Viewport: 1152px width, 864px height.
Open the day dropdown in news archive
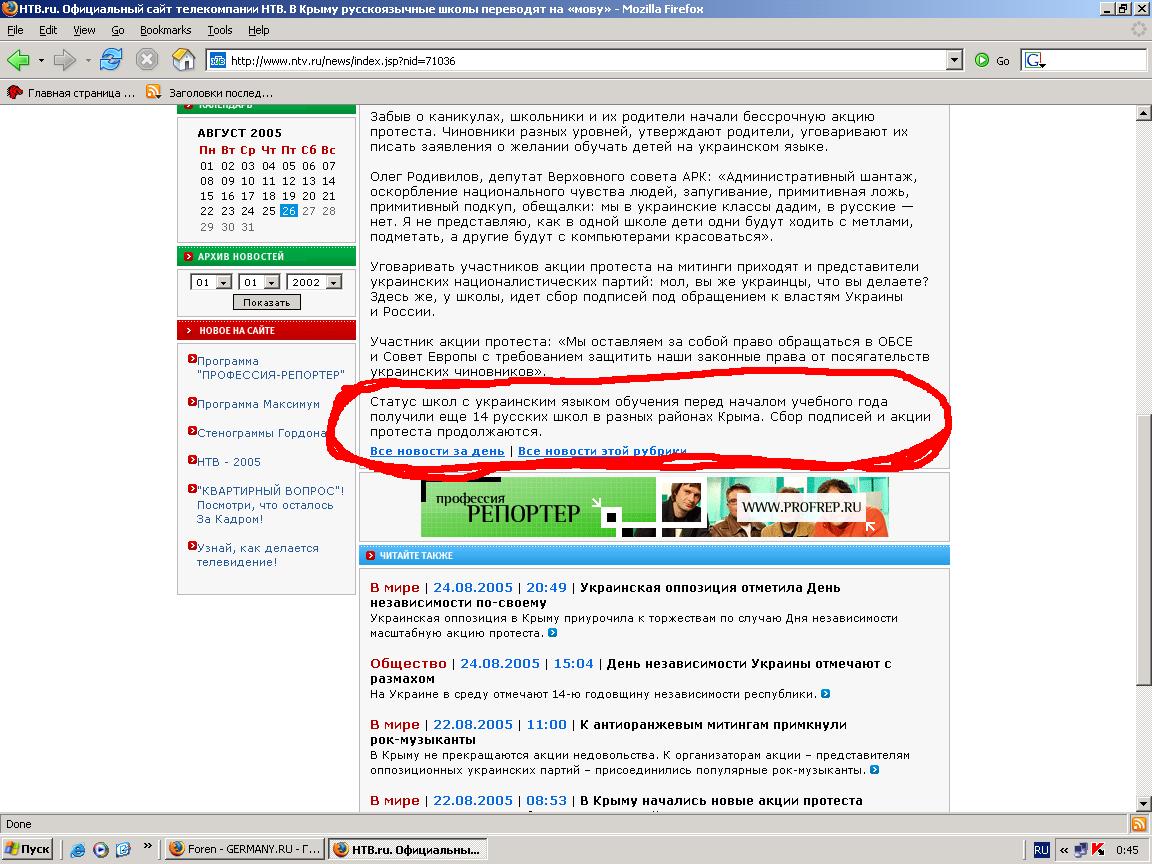pyautogui.click(x=223, y=283)
